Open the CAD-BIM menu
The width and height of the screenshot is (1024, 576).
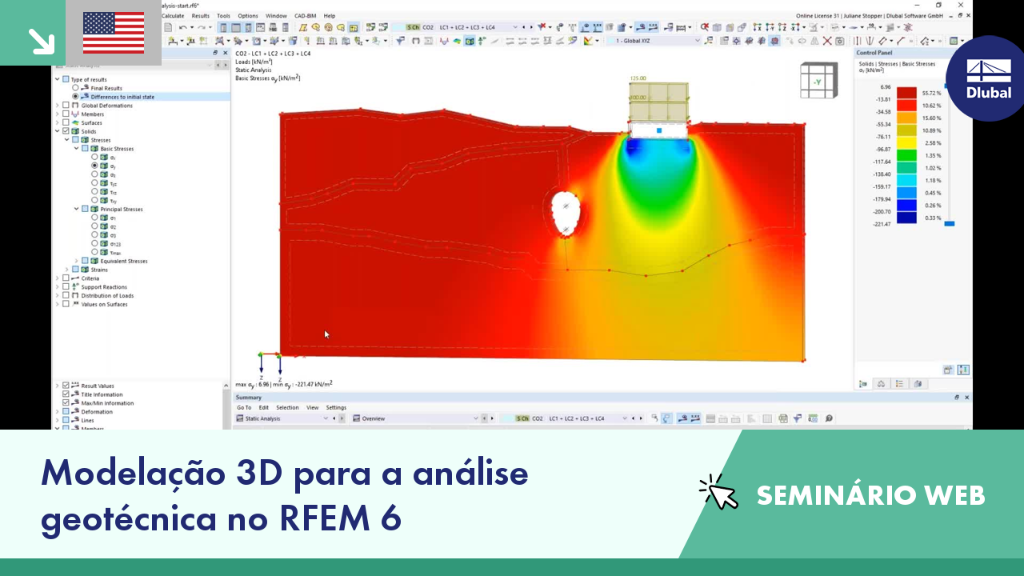point(305,16)
